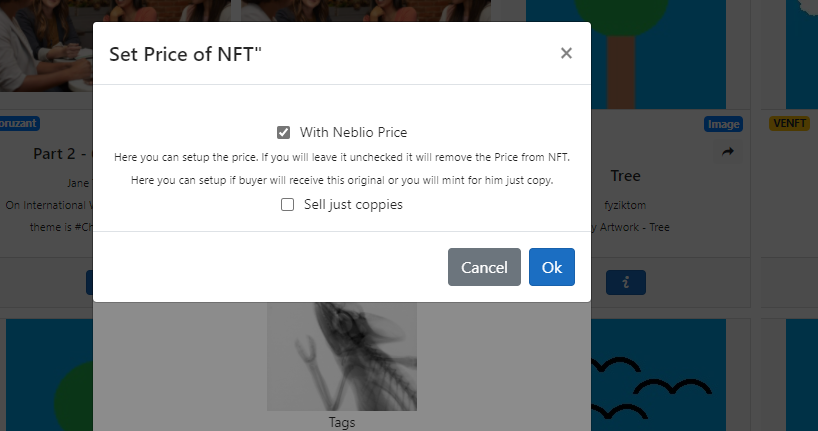Image resolution: width=818 pixels, height=431 pixels.
Task: Uncheck the With Neblio Price checkbox
Action: pyautogui.click(x=283, y=133)
